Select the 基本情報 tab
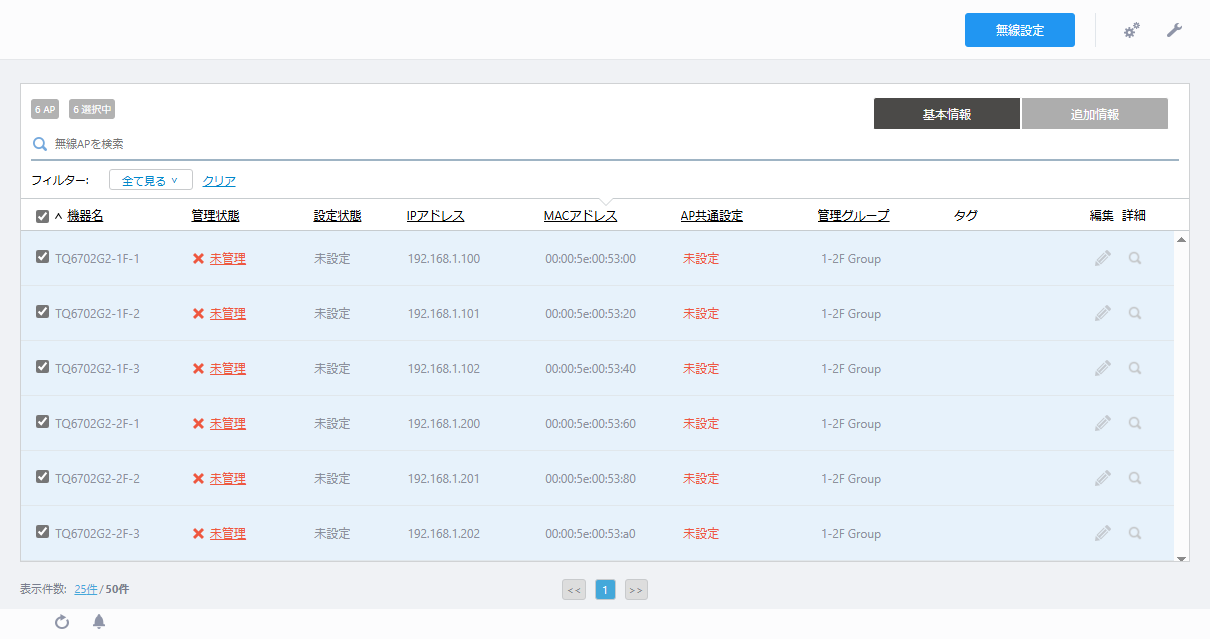Viewport: 1210px width, 639px height. (947, 114)
